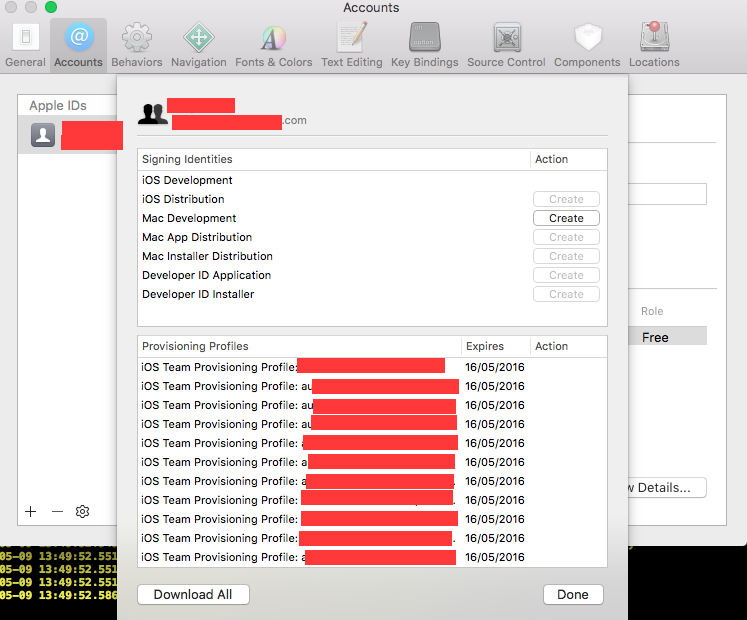Select the Accounts preferences tab
747x620 pixels.
tap(78, 46)
